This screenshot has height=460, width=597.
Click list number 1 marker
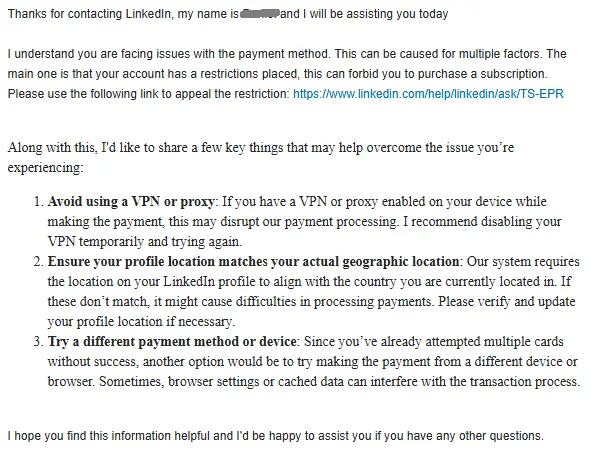pyautogui.click(x=38, y=201)
